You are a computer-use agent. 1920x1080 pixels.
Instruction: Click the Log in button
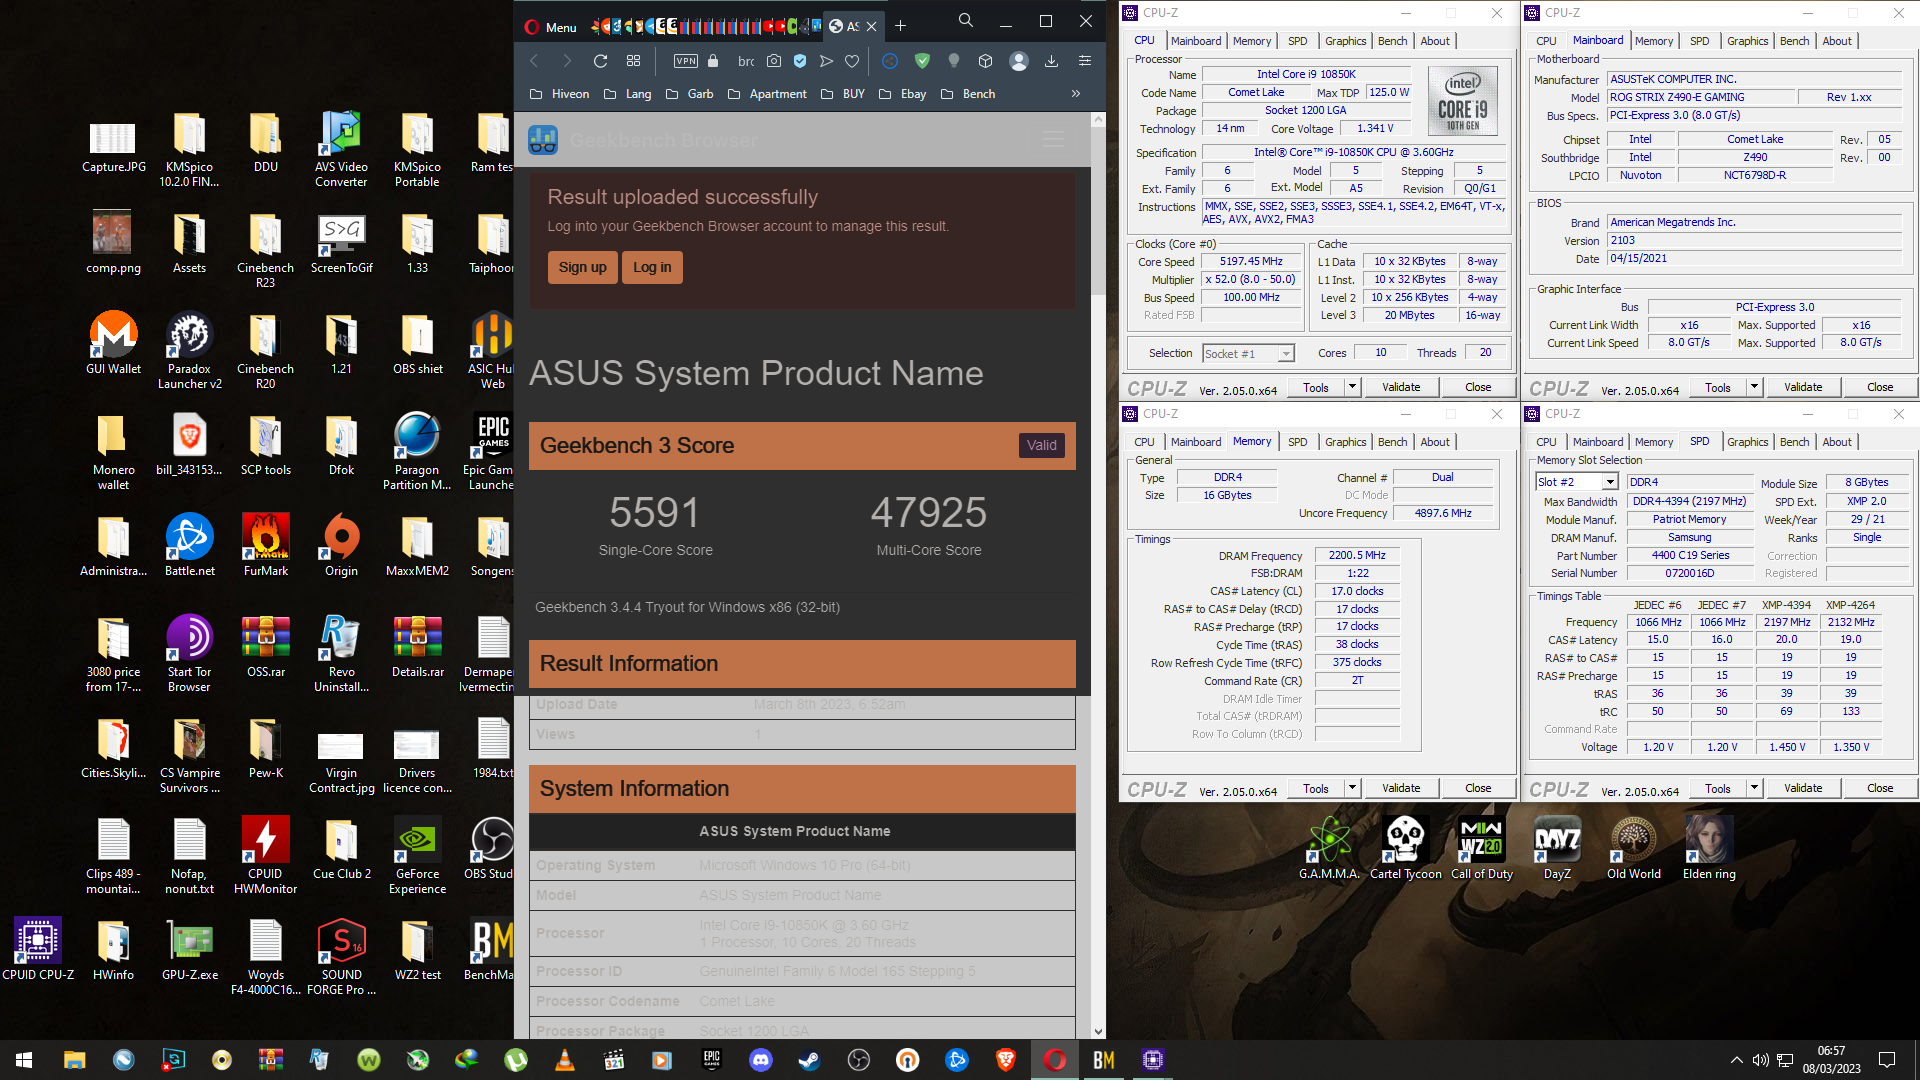[652, 267]
